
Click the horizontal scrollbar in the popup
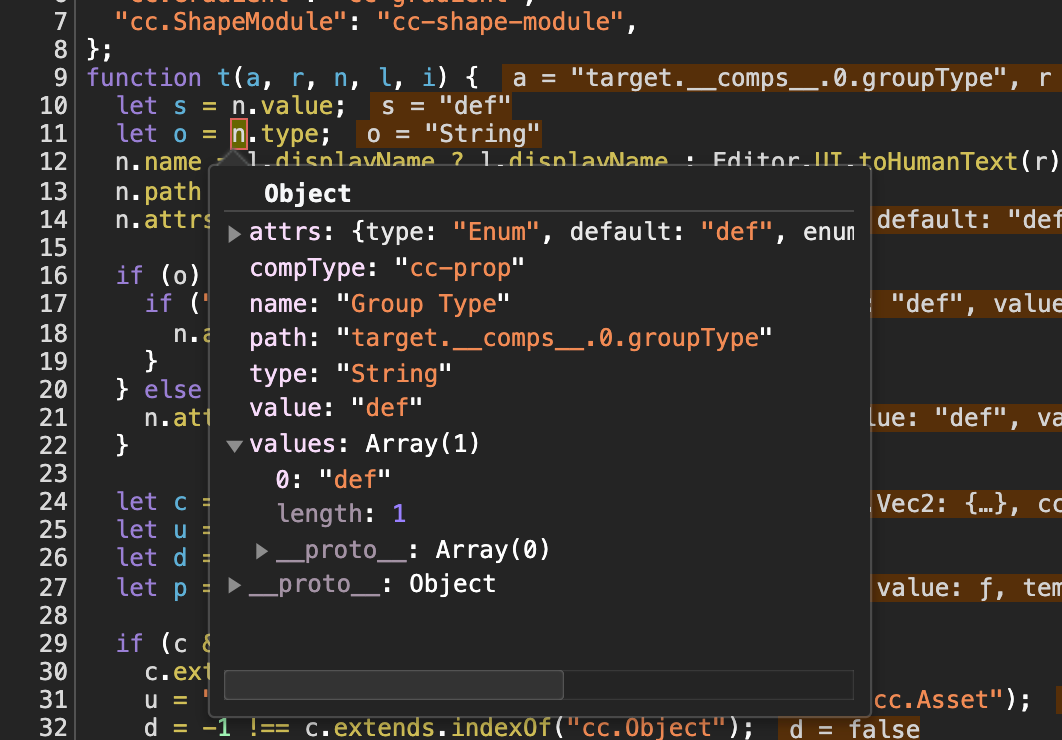pyautogui.click(x=393, y=685)
